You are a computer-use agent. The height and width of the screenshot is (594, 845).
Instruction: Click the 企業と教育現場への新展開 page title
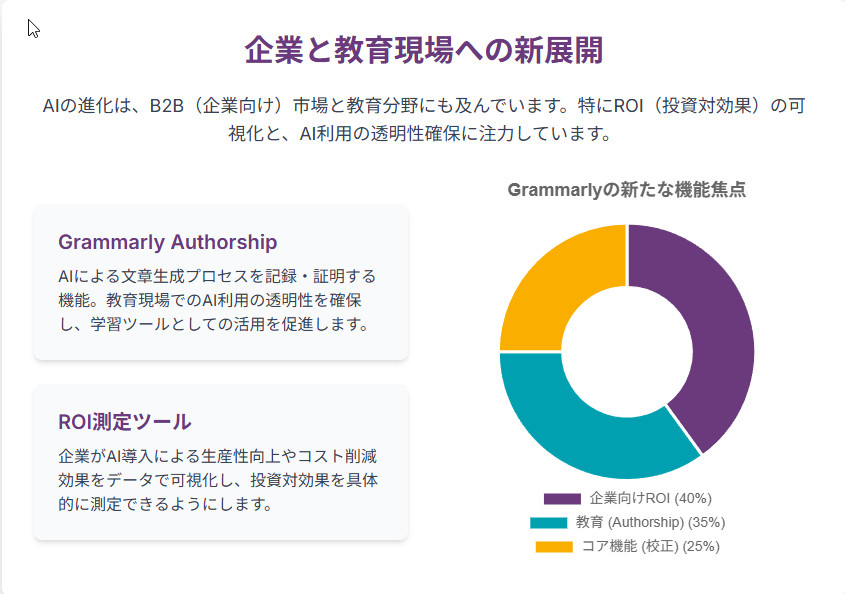click(423, 50)
